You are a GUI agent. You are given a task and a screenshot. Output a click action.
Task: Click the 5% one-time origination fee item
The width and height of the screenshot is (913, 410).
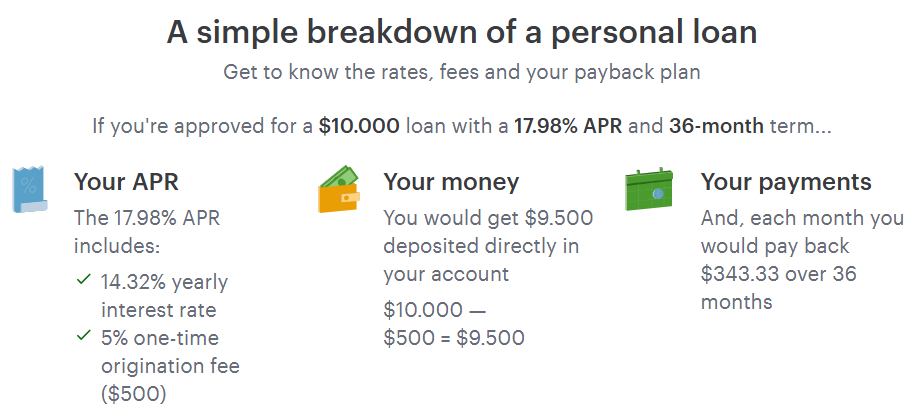pyautogui.click(x=170, y=365)
